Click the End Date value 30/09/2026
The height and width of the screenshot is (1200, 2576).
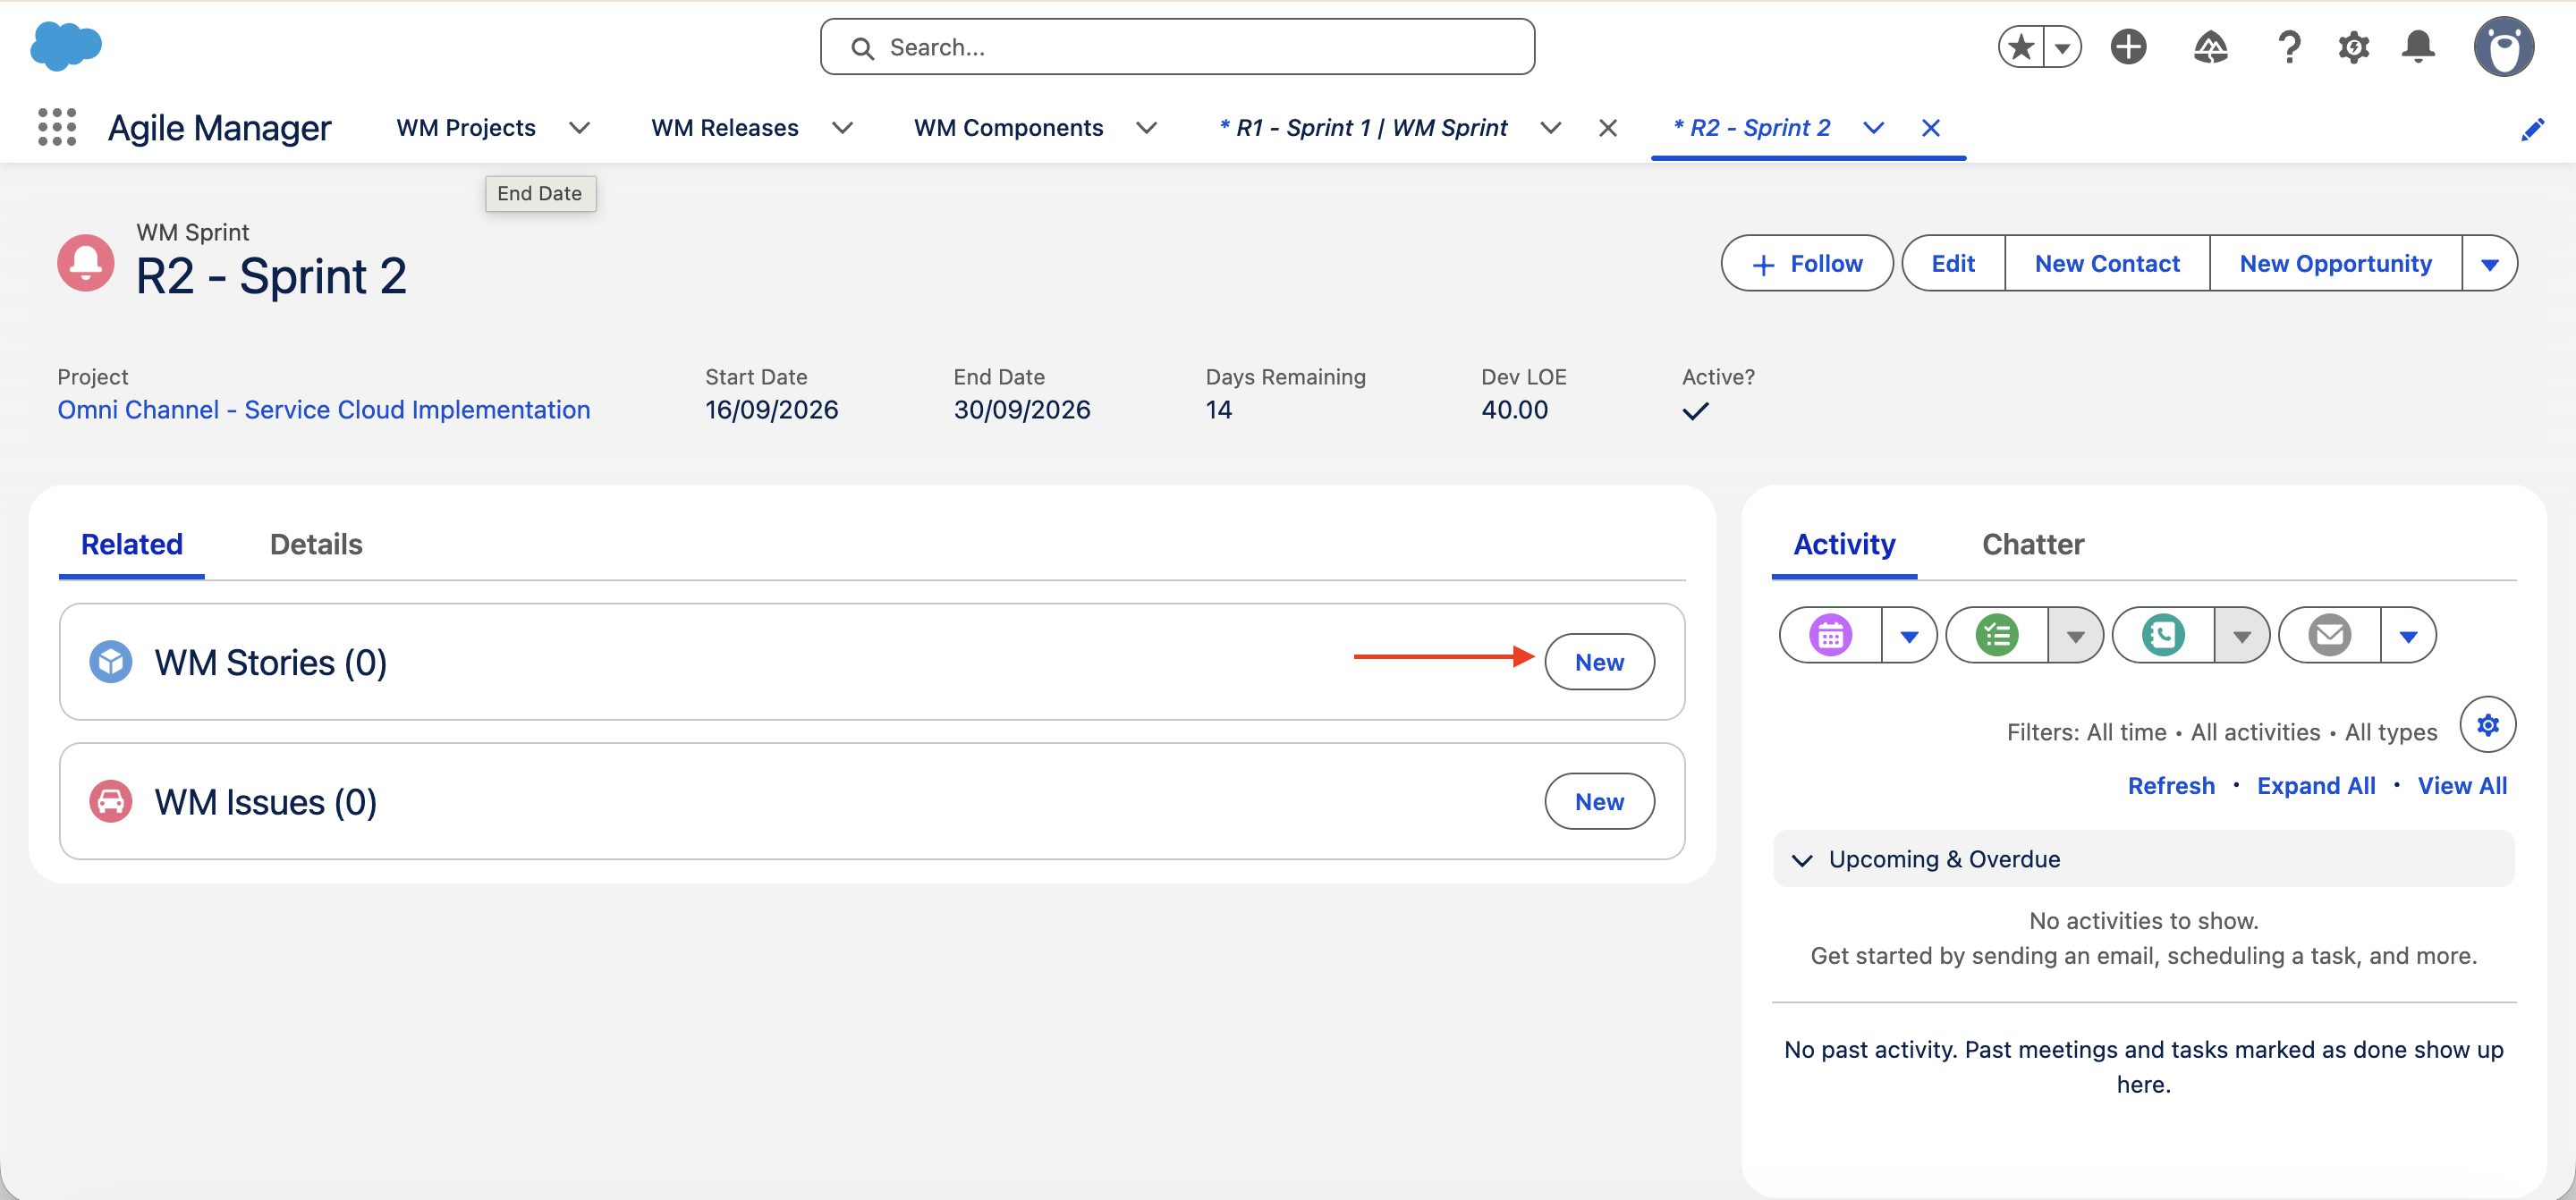pyautogui.click(x=1021, y=410)
